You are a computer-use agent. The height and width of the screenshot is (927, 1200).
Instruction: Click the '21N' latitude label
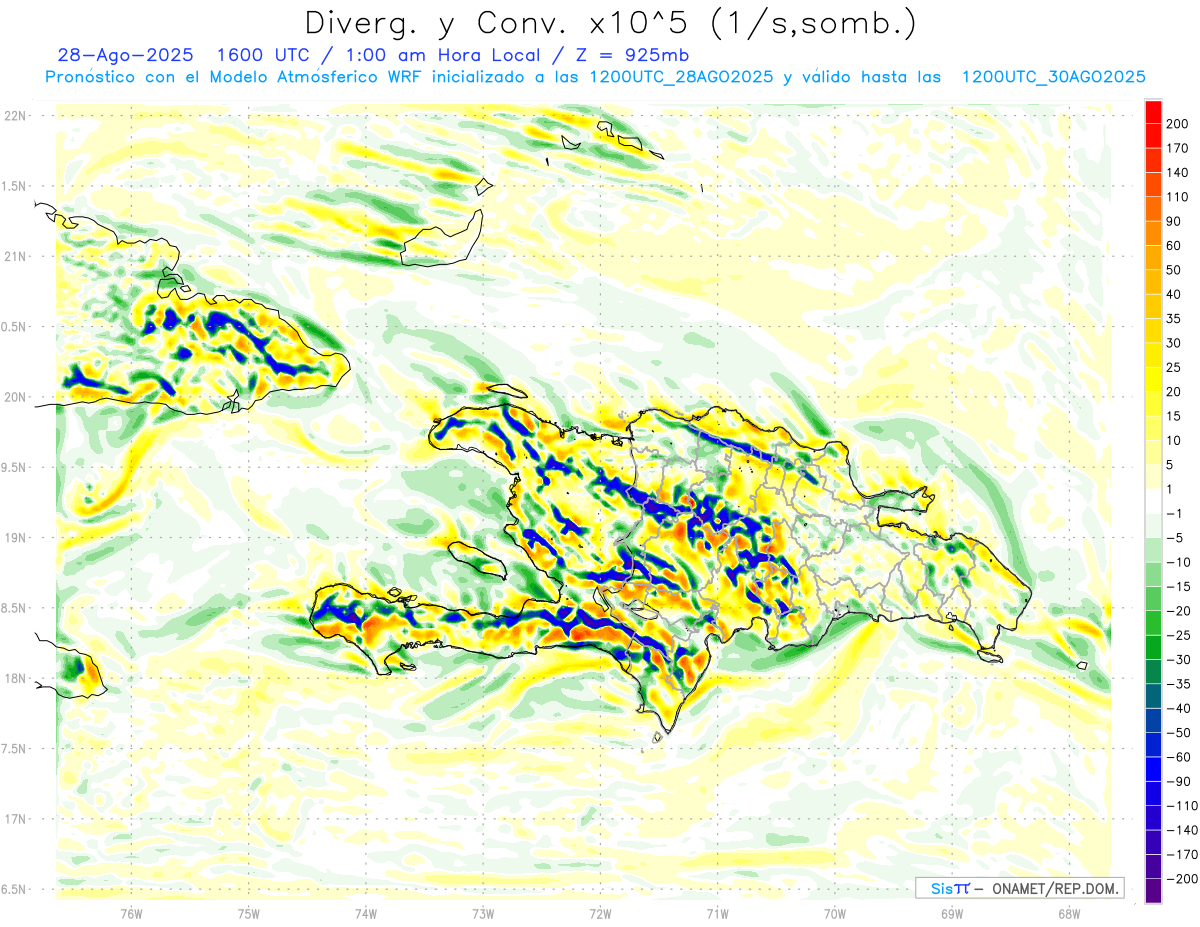point(15,256)
